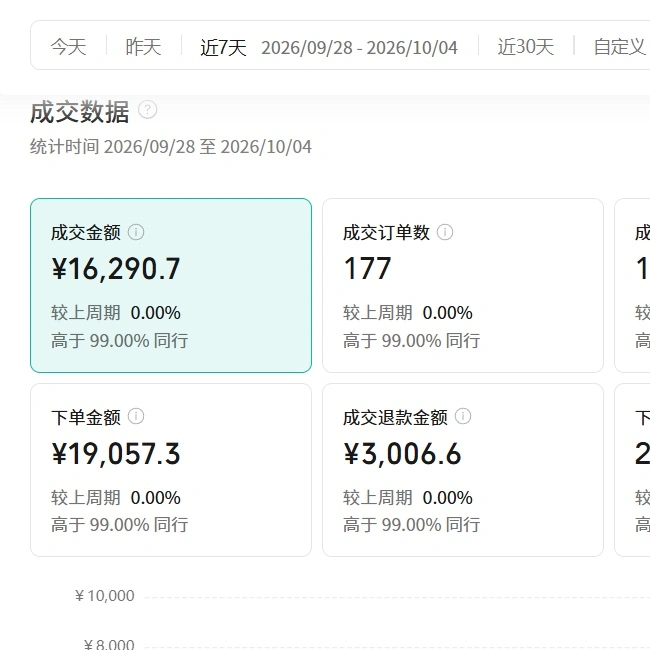Viewport: 650px width, 650px height.
Task: Click 较上周期 0.00% under 下单金额
Action: click(116, 497)
